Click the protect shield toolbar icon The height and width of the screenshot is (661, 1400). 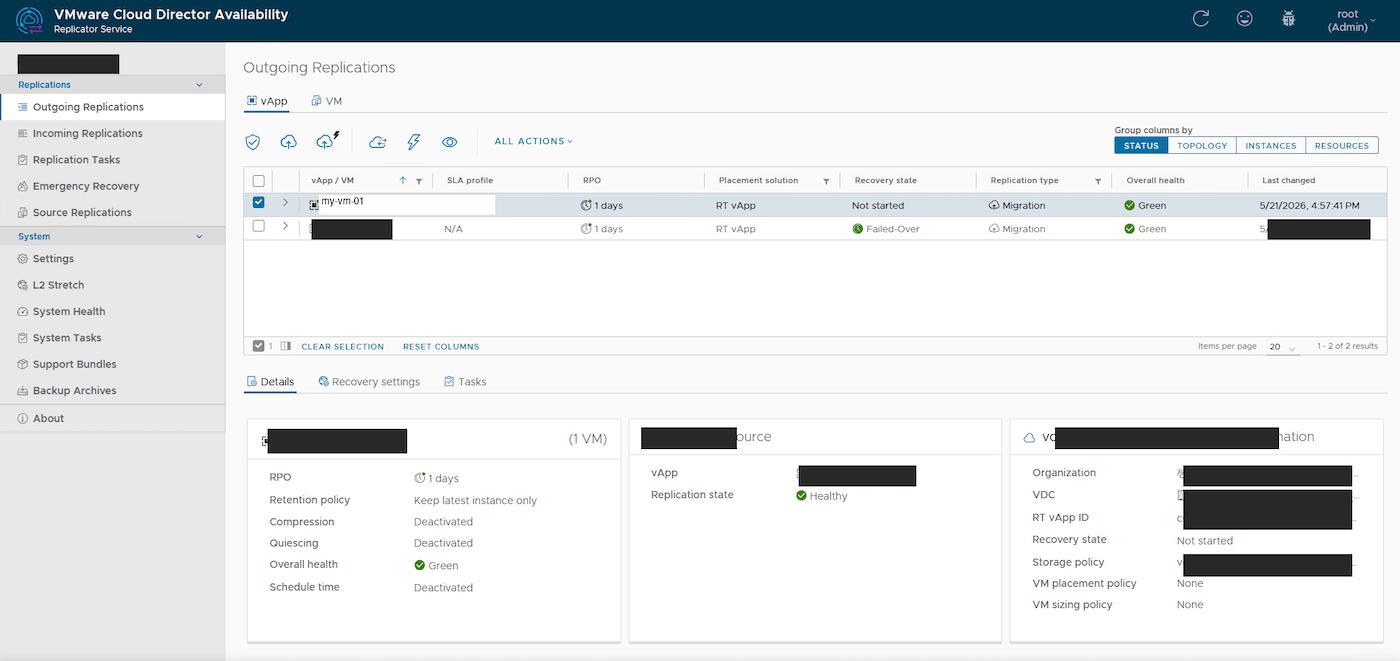253,142
